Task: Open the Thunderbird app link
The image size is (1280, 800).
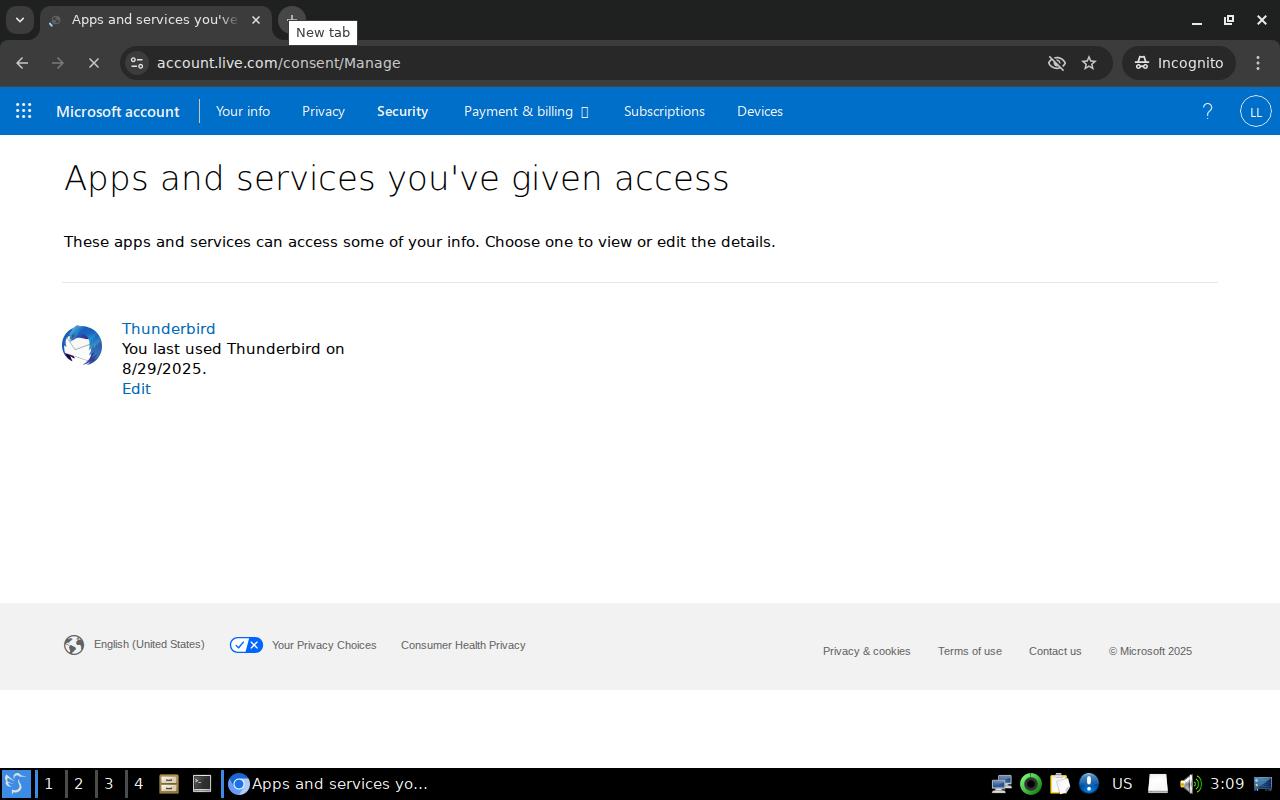Action: 168,328
